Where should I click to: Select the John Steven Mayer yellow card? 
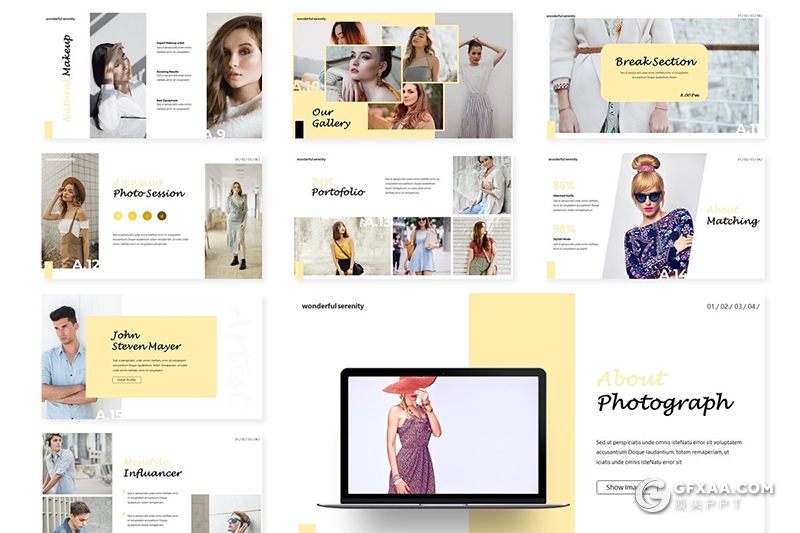pos(151,356)
